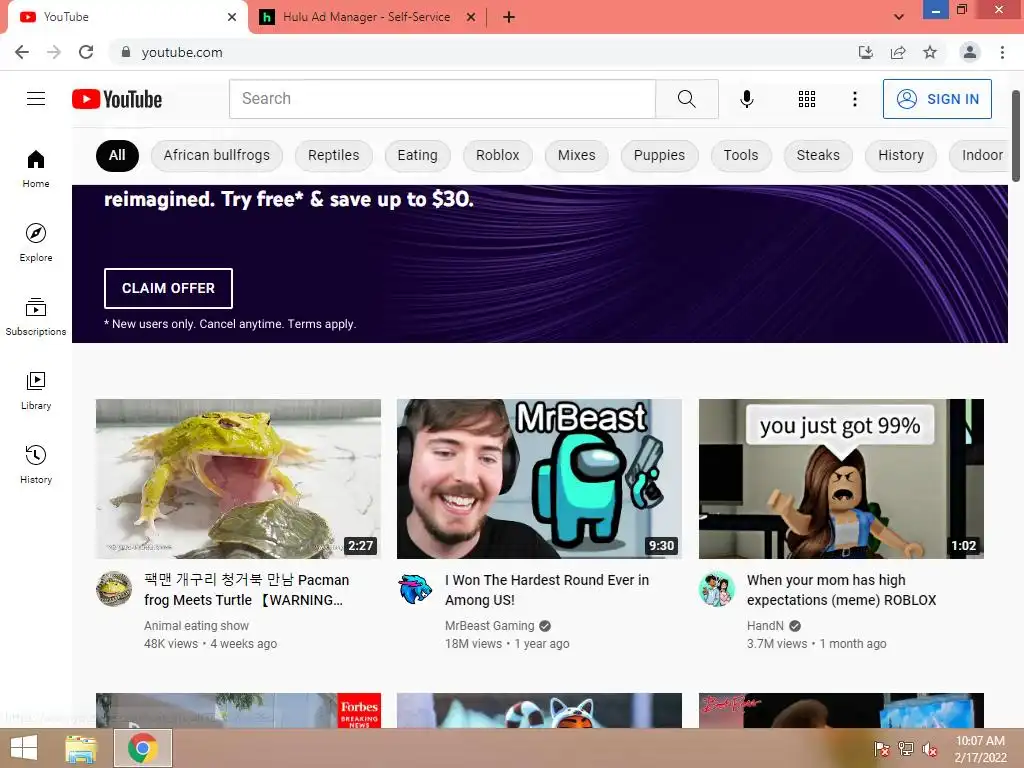
Task: Select the African bullfrogs filter chip
Action: pos(216,155)
